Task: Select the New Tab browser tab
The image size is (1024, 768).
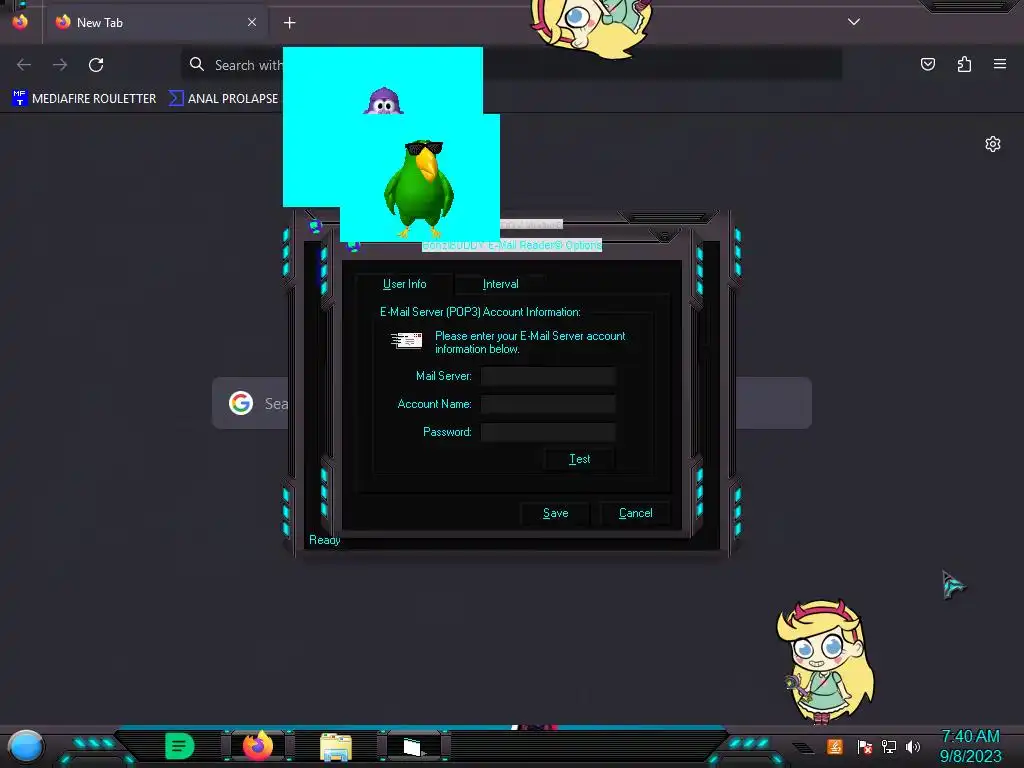Action: [x=155, y=23]
